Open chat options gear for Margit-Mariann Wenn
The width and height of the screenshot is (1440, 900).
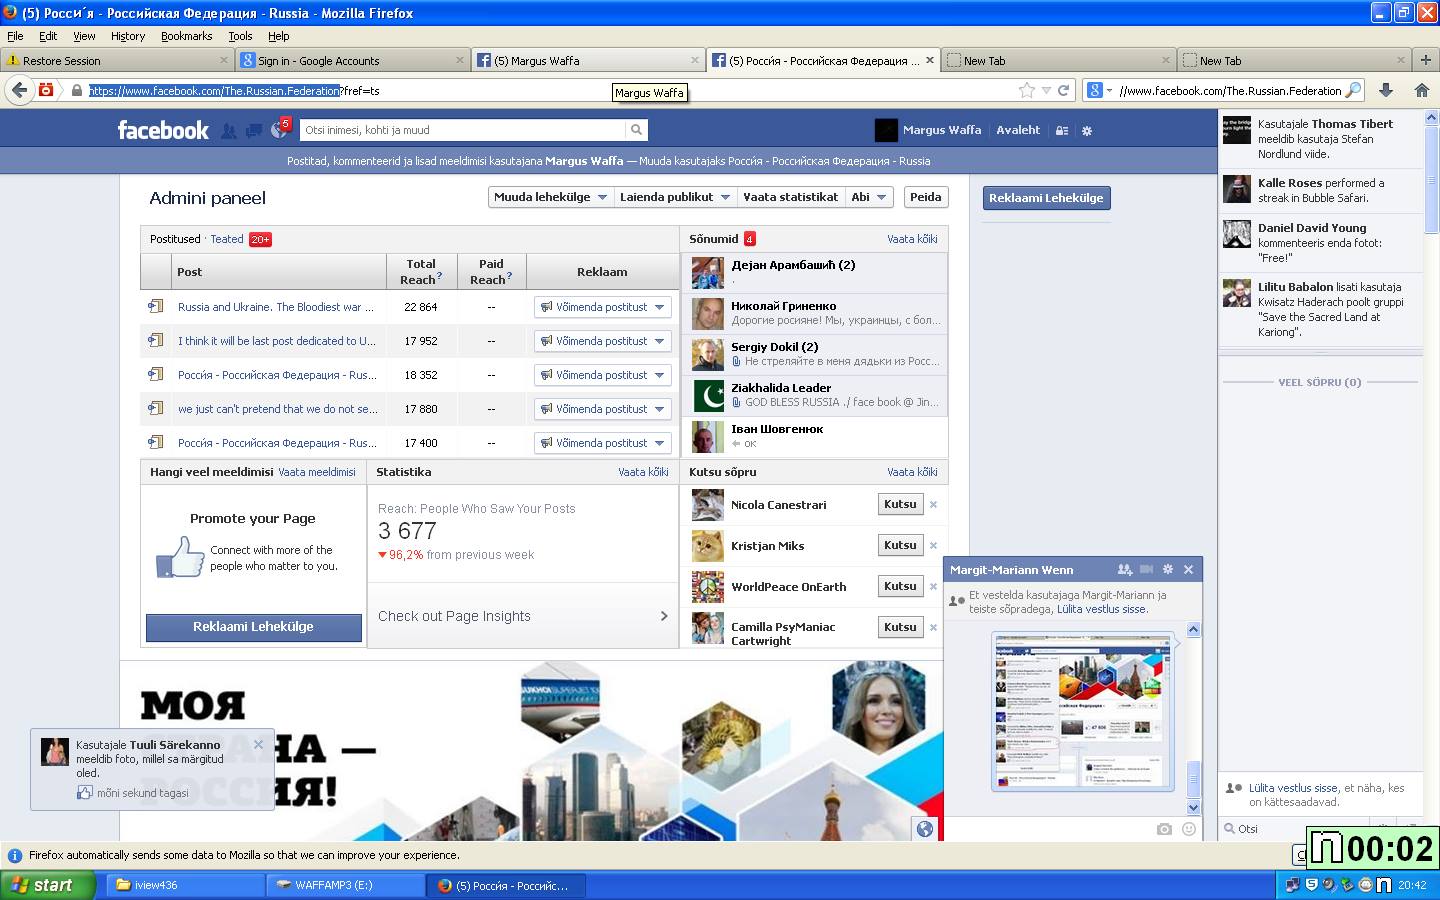pyautogui.click(x=1167, y=569)
